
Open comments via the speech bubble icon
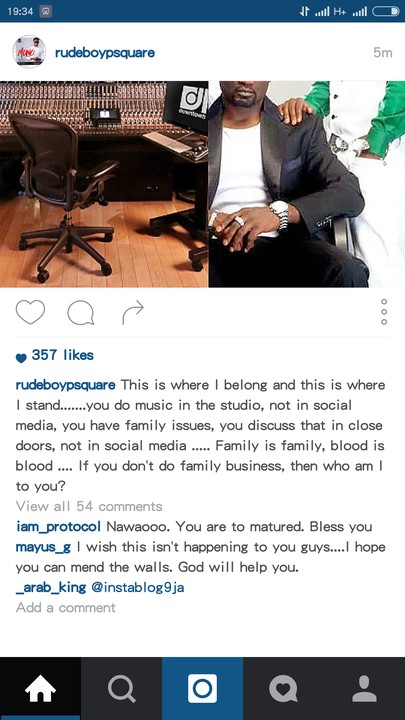tap(81, 314)
